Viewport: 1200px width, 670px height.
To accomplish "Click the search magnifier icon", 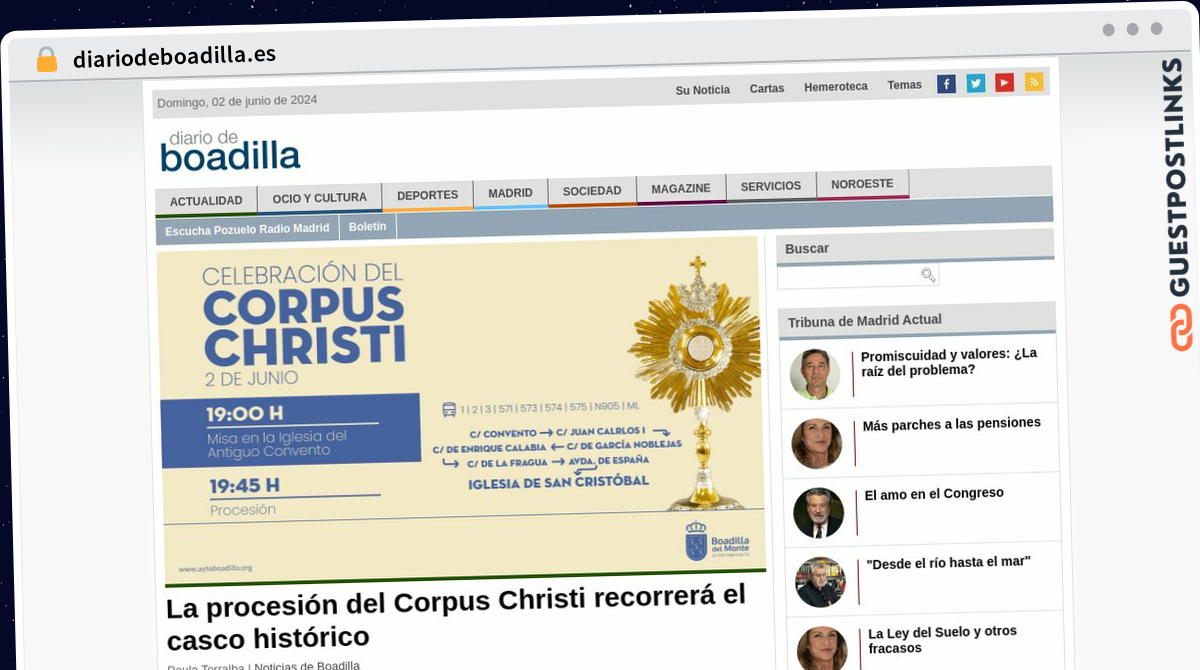I will 928,275.
